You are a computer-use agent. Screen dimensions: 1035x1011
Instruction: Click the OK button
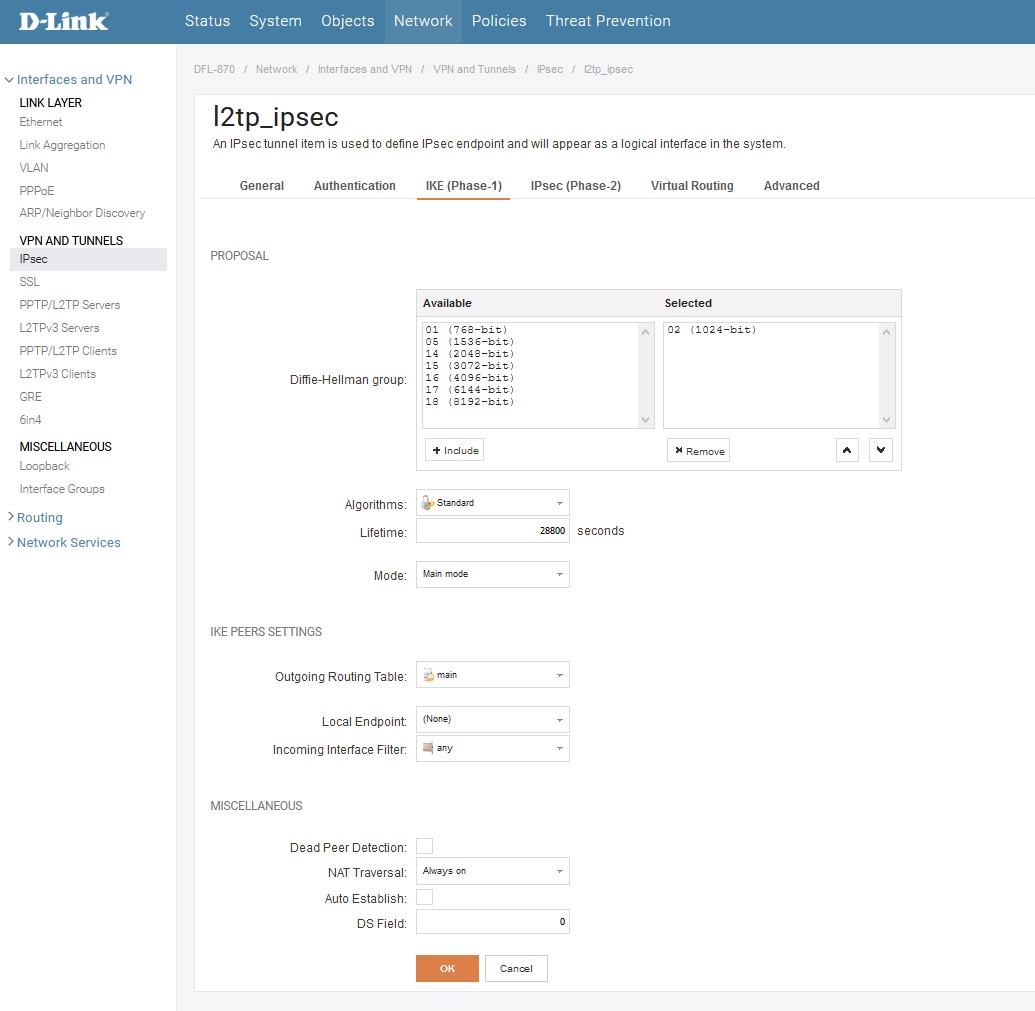(x=447, y=968)
